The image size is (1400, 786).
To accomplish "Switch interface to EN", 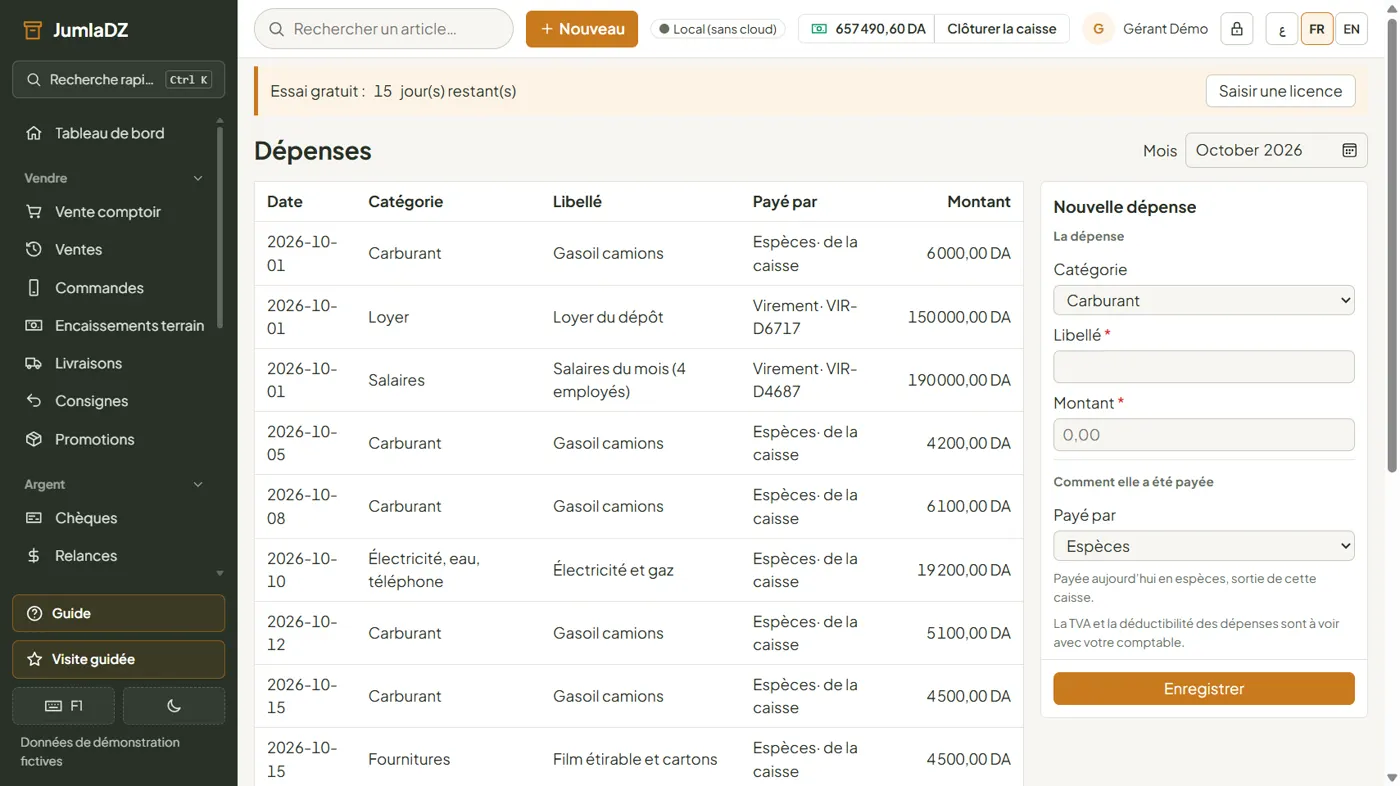I will point(1352,29).
